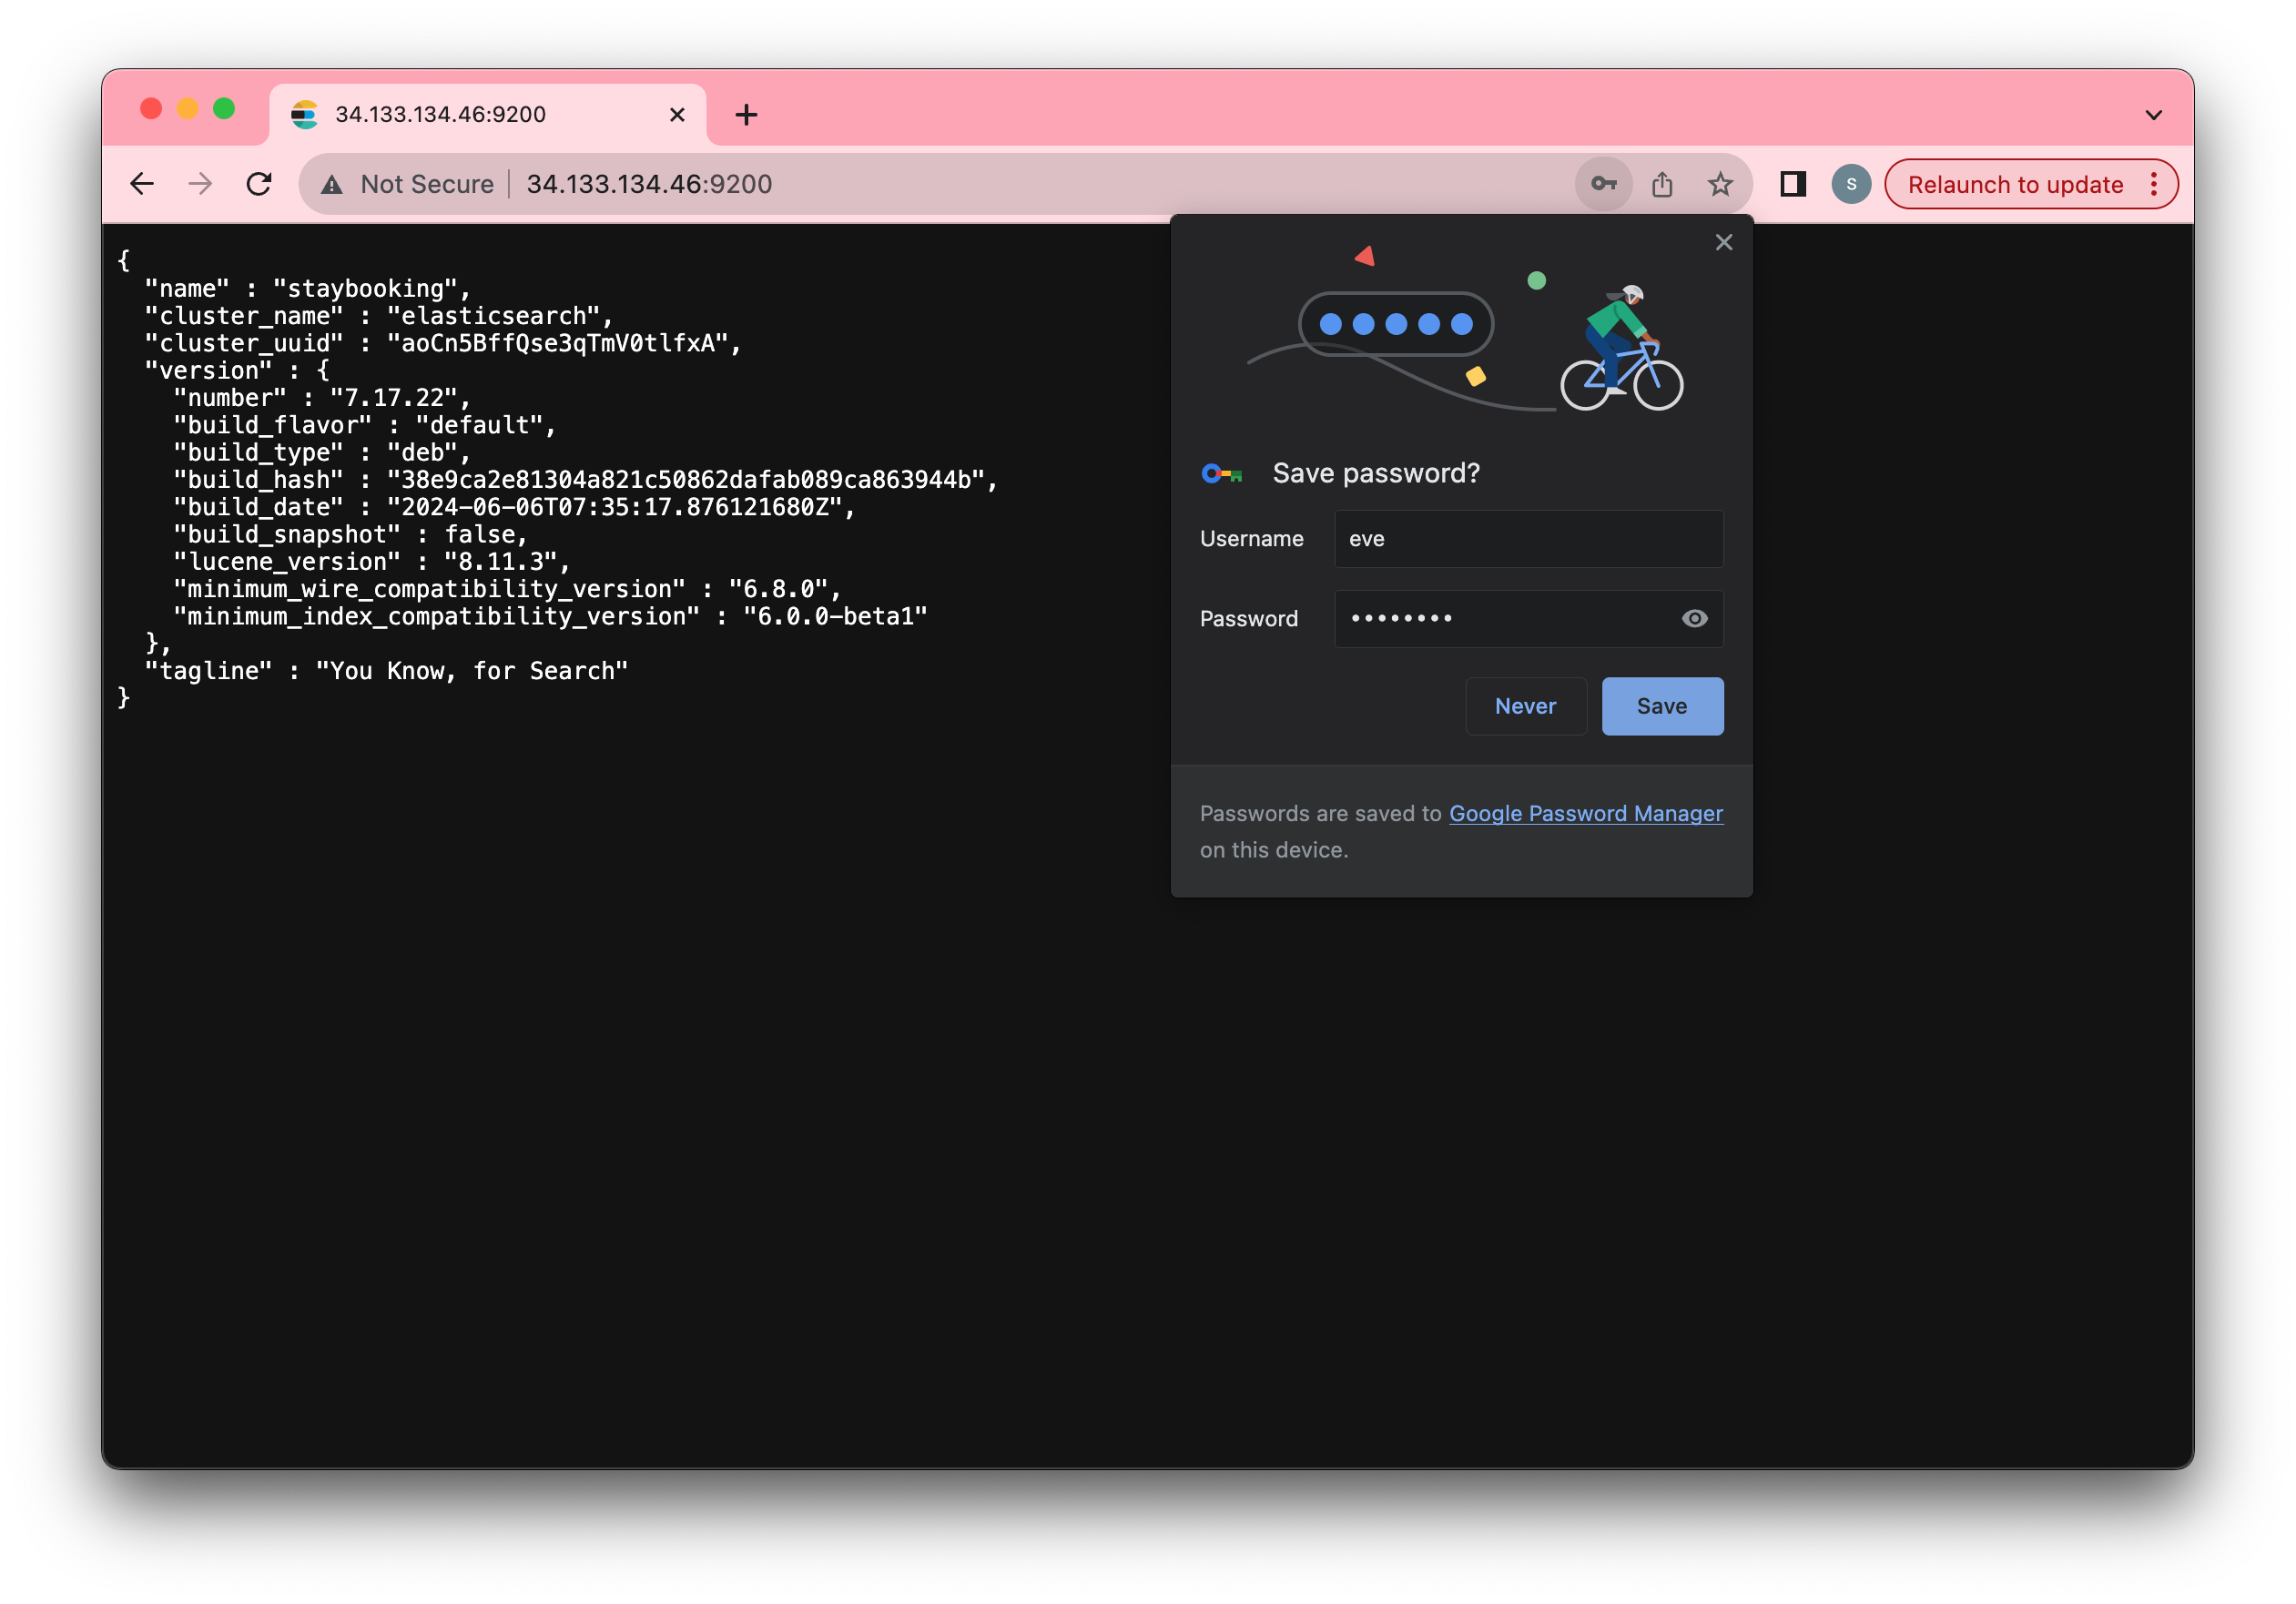2296x1604 pixels.
Task: Hide the password by toggling visibility
Action: coord(1693,619)
